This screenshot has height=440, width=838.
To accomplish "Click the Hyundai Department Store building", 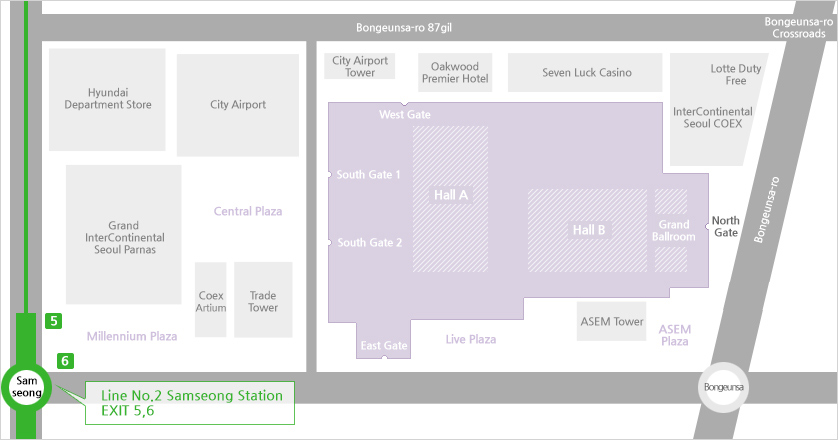I will pos(107,99).
